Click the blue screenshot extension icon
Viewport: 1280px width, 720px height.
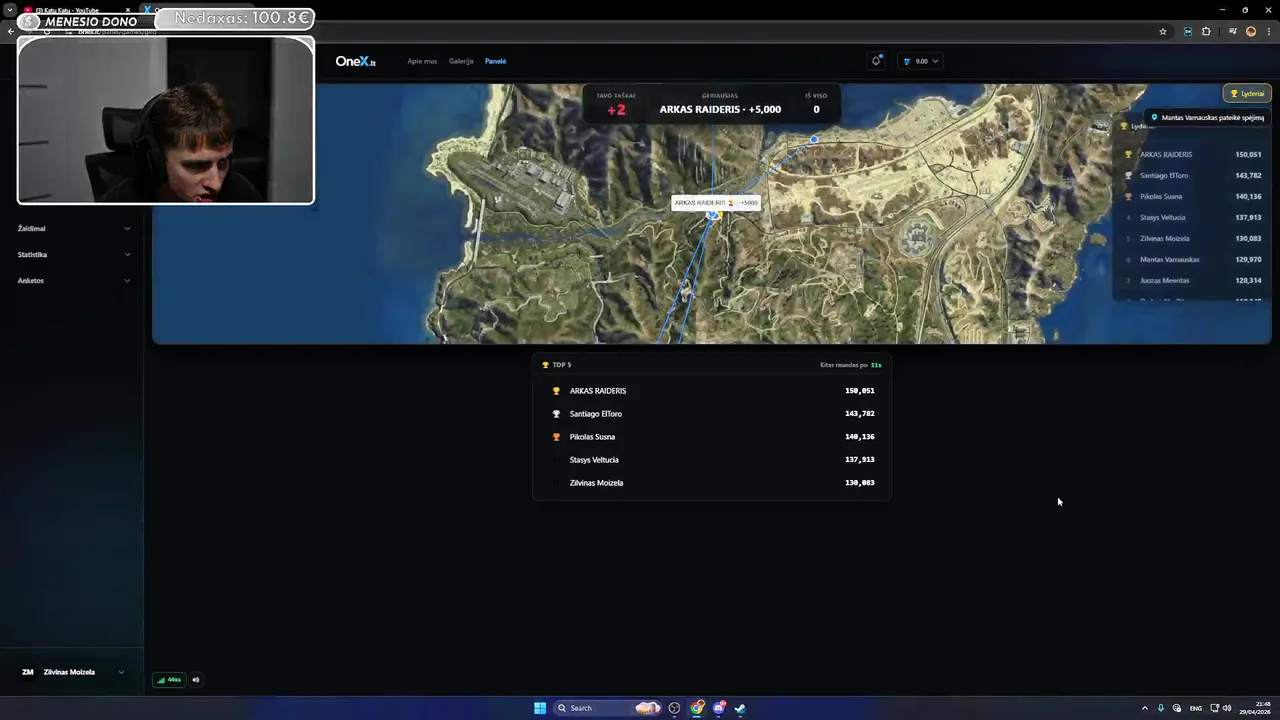[x=1187, y=31]
